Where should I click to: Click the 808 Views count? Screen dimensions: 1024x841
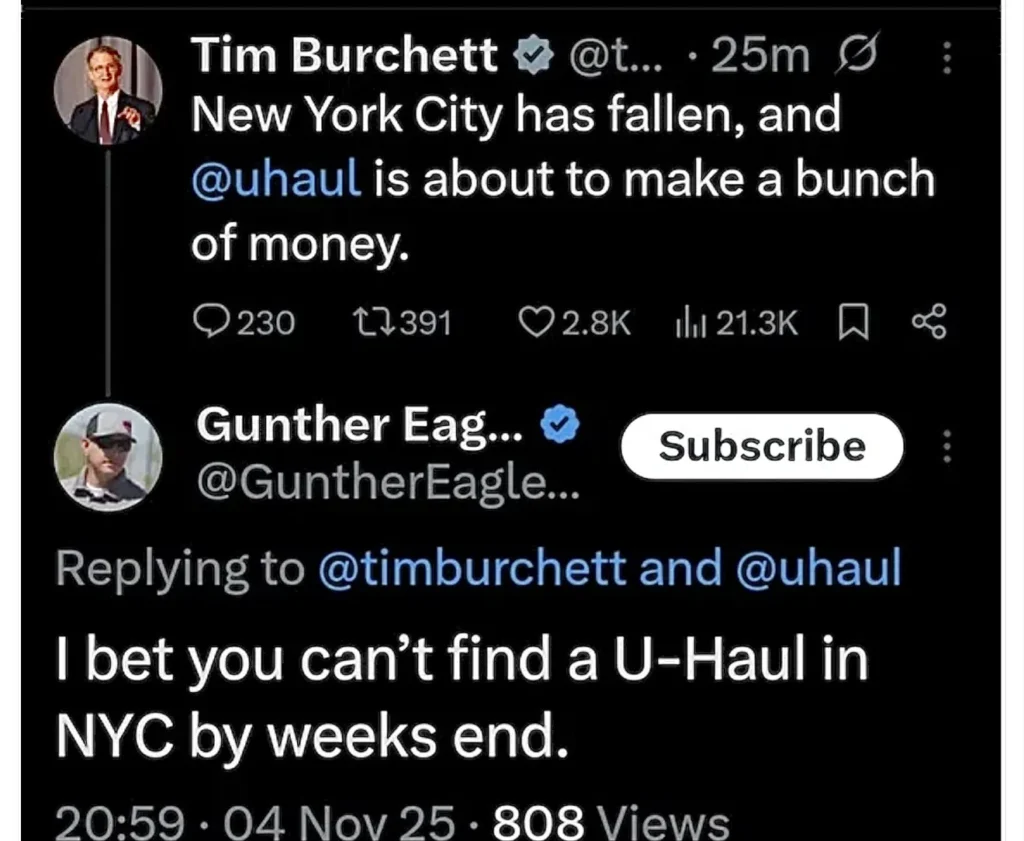point(611,822)
